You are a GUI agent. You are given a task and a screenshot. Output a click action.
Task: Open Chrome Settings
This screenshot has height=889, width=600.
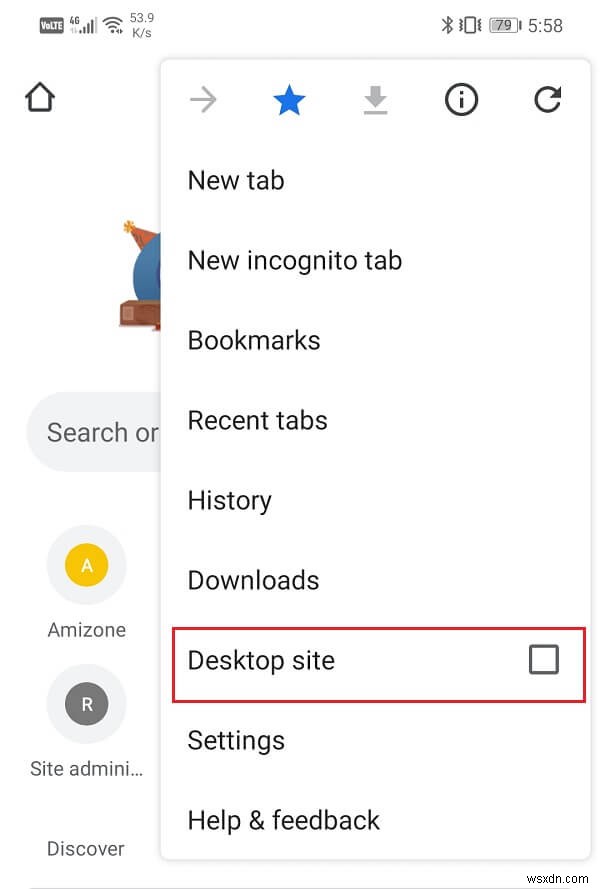[236, 740]
